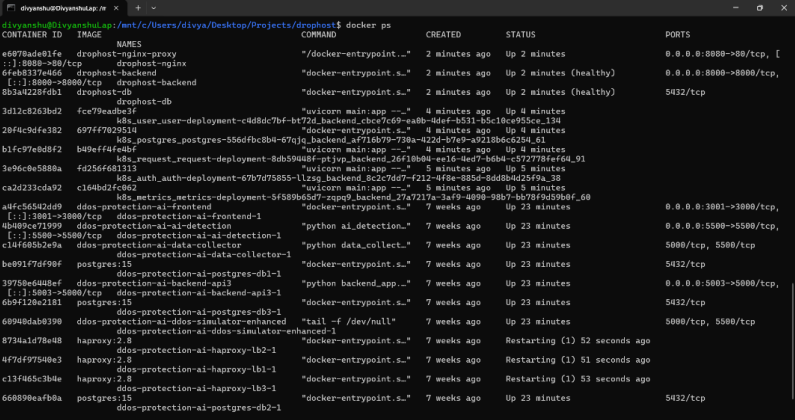Click image name ddos-protection-ai-frontend
The image size is (795, 420).
144,207
